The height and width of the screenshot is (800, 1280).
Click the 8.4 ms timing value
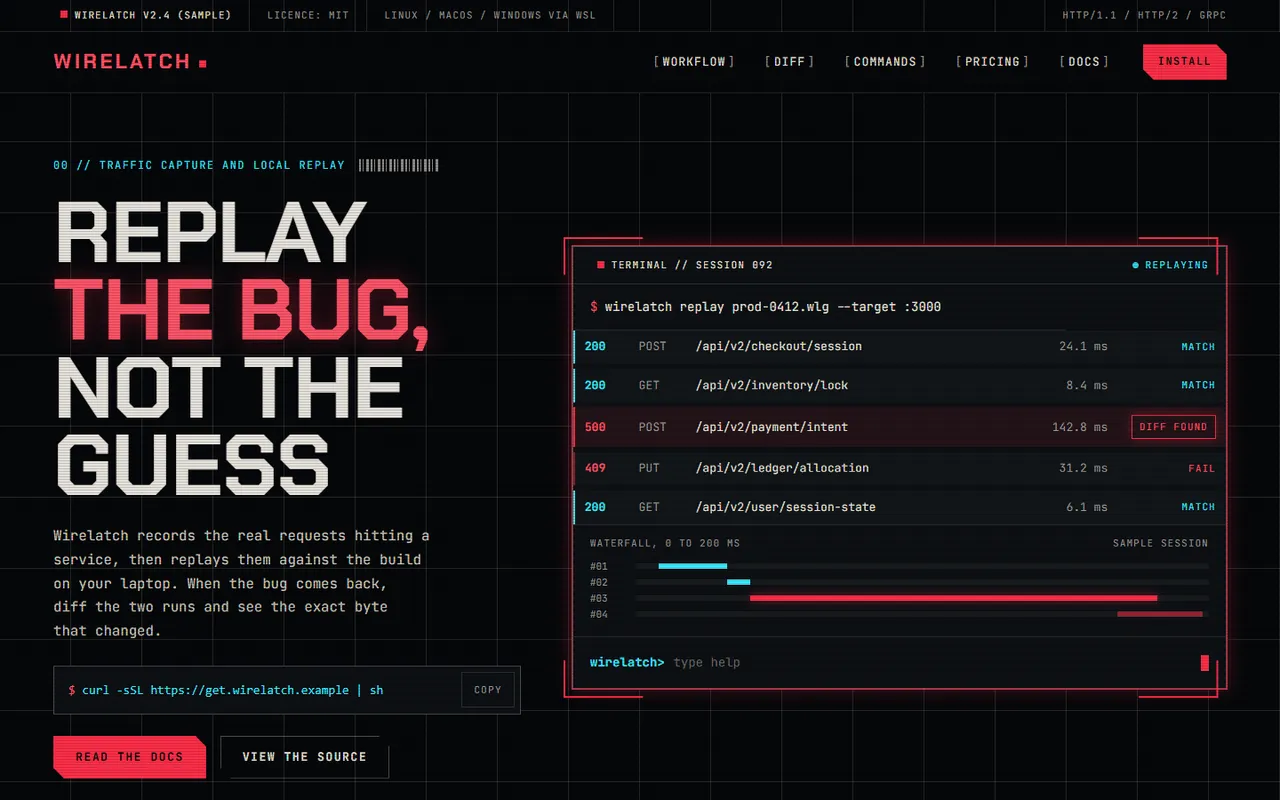(x=1087, y=385)
